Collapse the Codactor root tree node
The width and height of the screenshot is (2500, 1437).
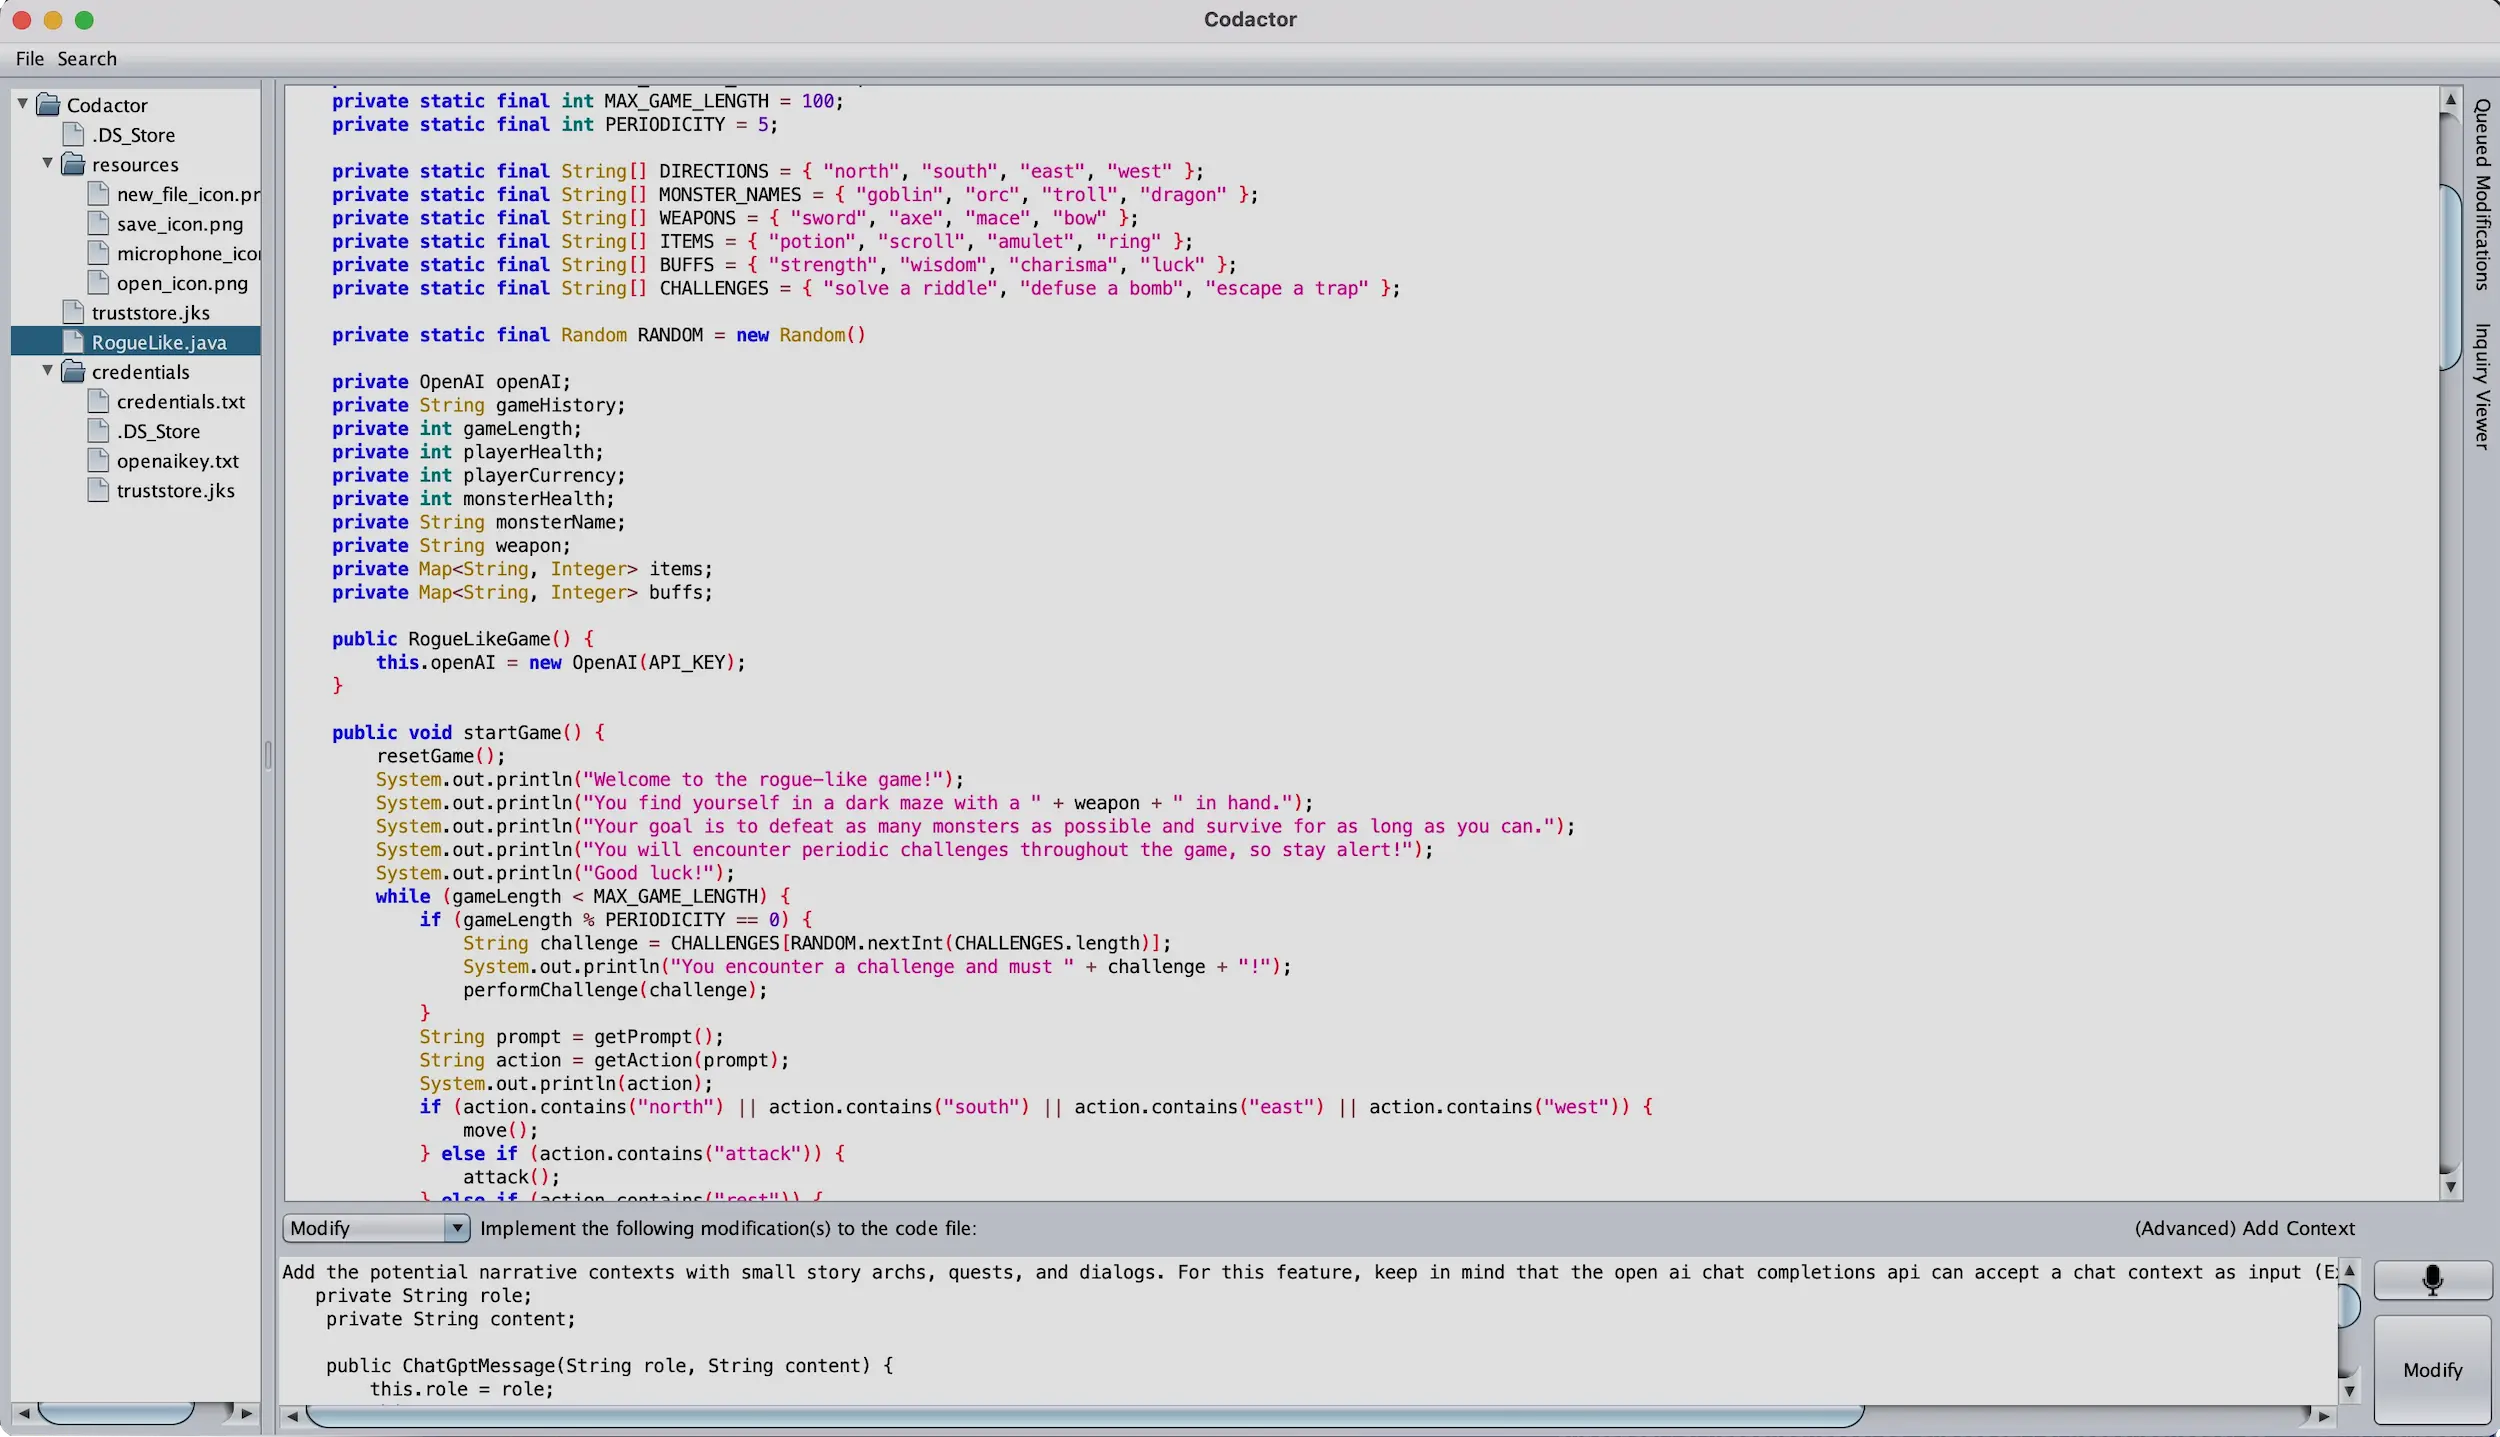[x=22, y=104]
